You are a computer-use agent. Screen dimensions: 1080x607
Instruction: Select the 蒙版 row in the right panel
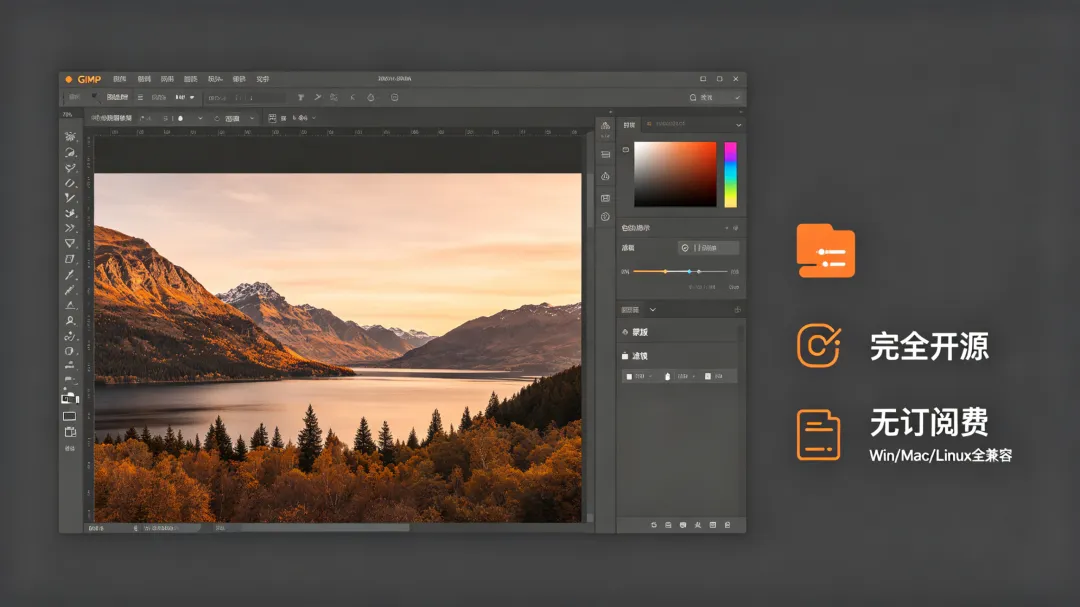[x=678, y=332]
